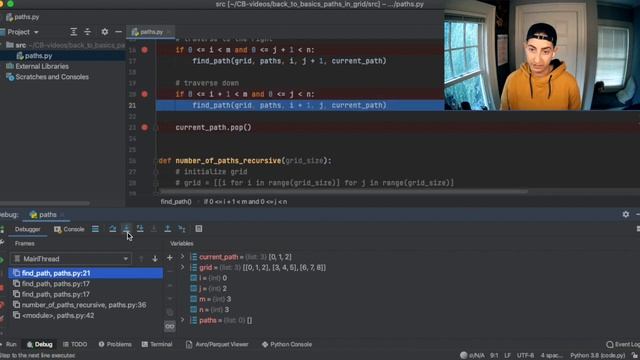This screenshot has height=360, width=640.
Task: Toggle breakpoint on line 16
Action: click(144, 50)
